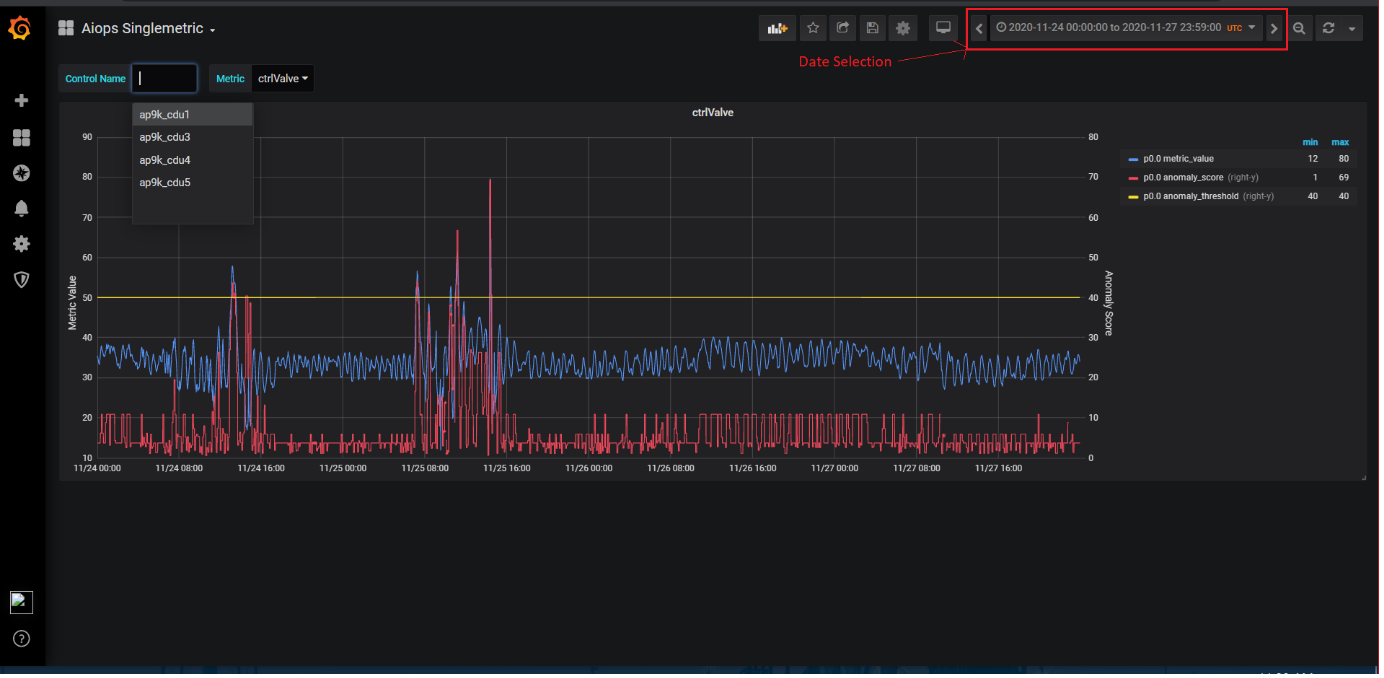Image resolution: width=1384 pixels, height=678 pixels.
Task: Click the Add panel toolbar icon
Action: point(777,29)
